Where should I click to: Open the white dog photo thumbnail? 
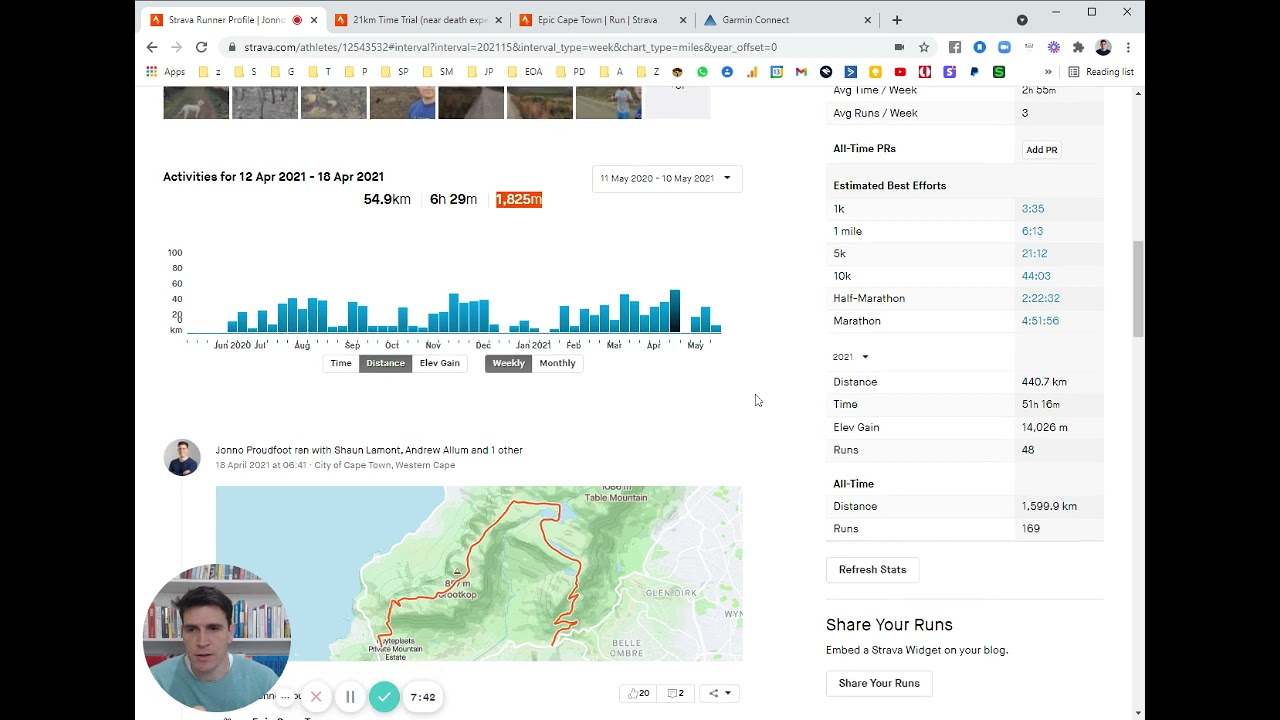pos(196,103)
